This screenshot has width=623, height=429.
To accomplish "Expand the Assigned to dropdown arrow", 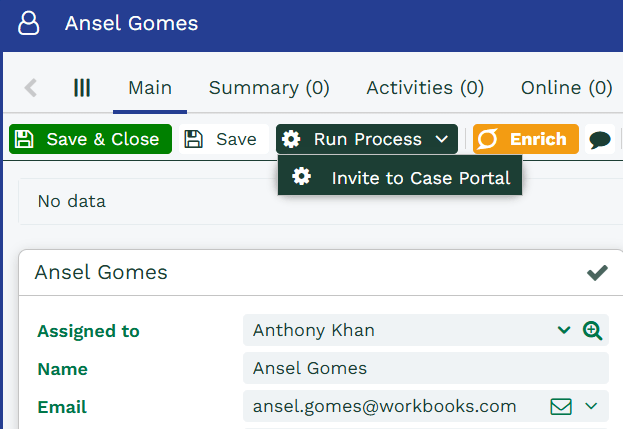I will 563,330.
